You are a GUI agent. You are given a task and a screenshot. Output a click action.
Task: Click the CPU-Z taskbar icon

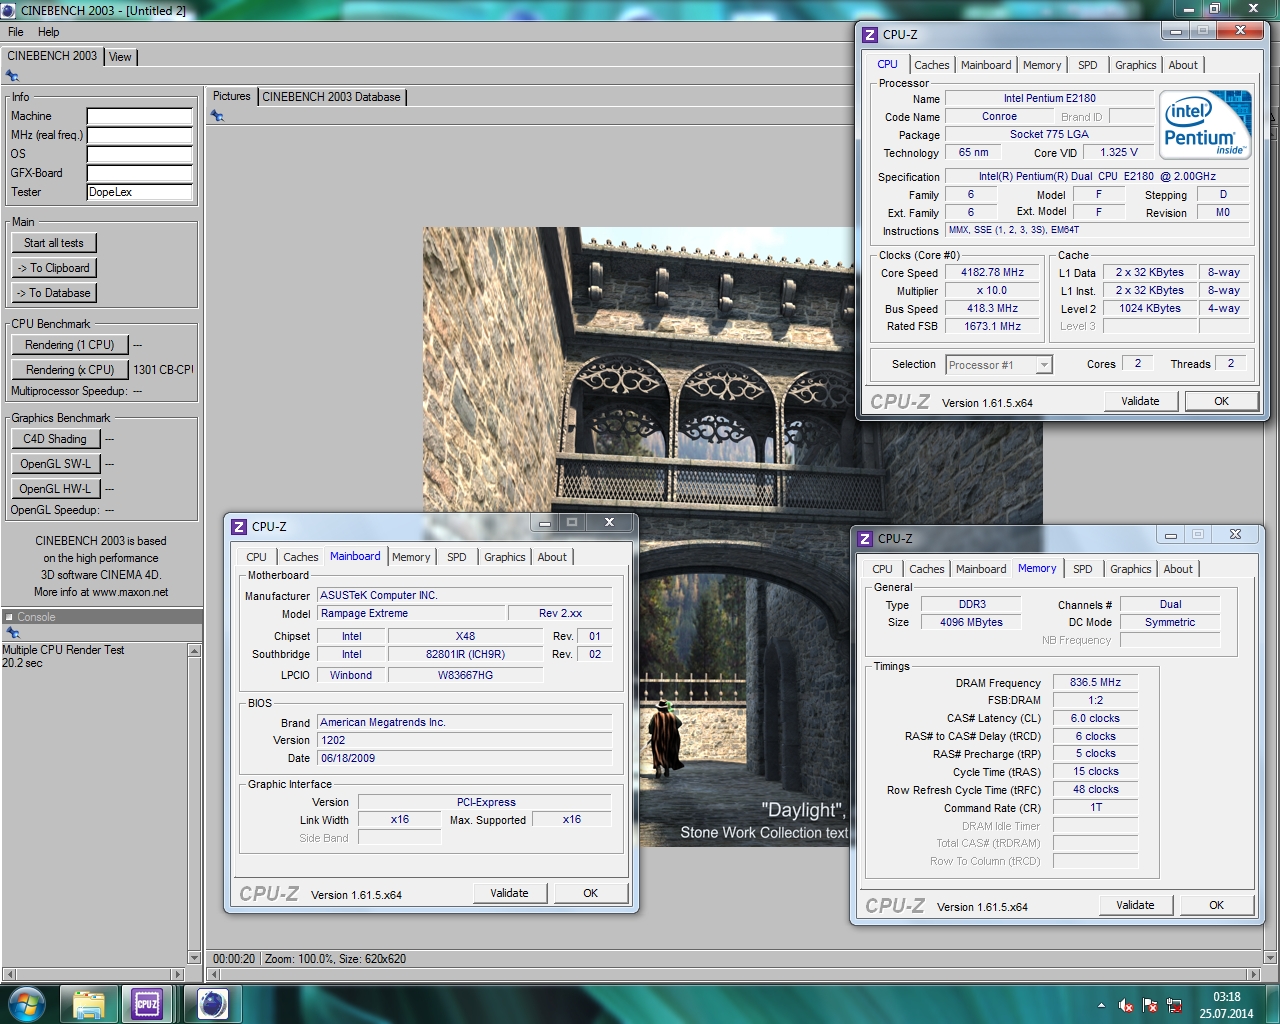(147, 1004)
